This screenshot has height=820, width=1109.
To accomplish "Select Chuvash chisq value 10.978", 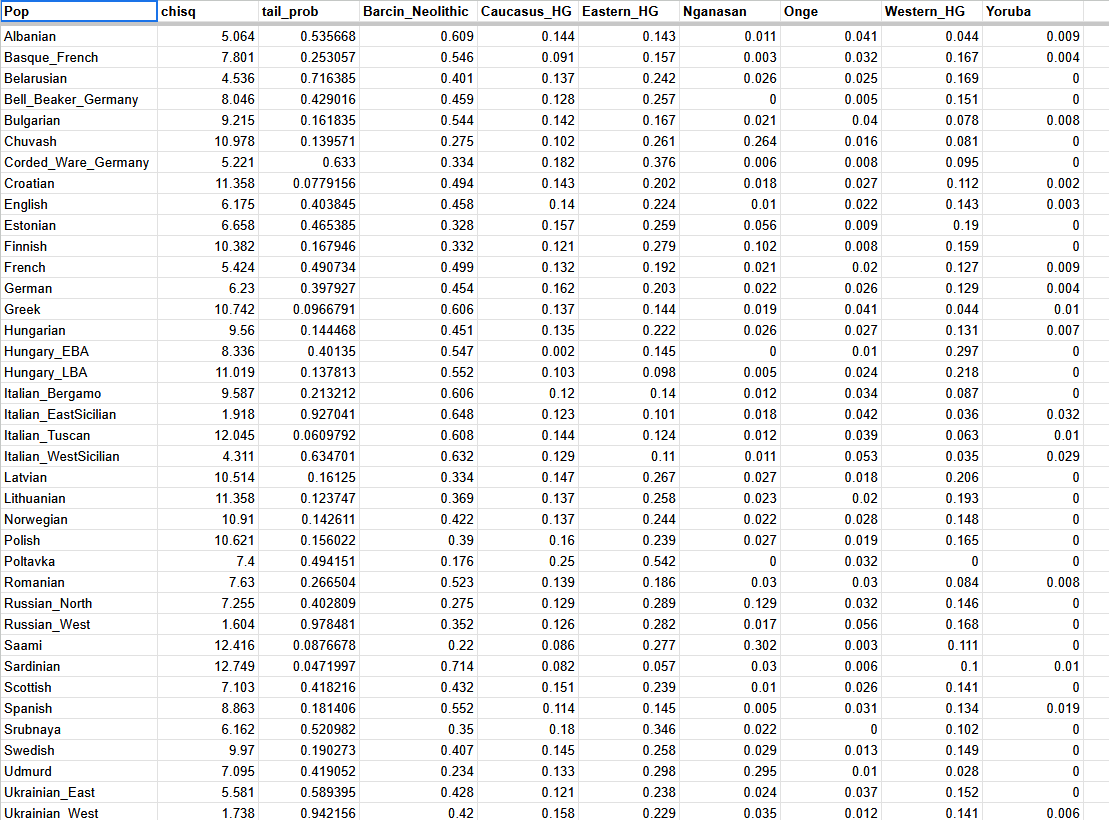I will click(x=234, y=142).
